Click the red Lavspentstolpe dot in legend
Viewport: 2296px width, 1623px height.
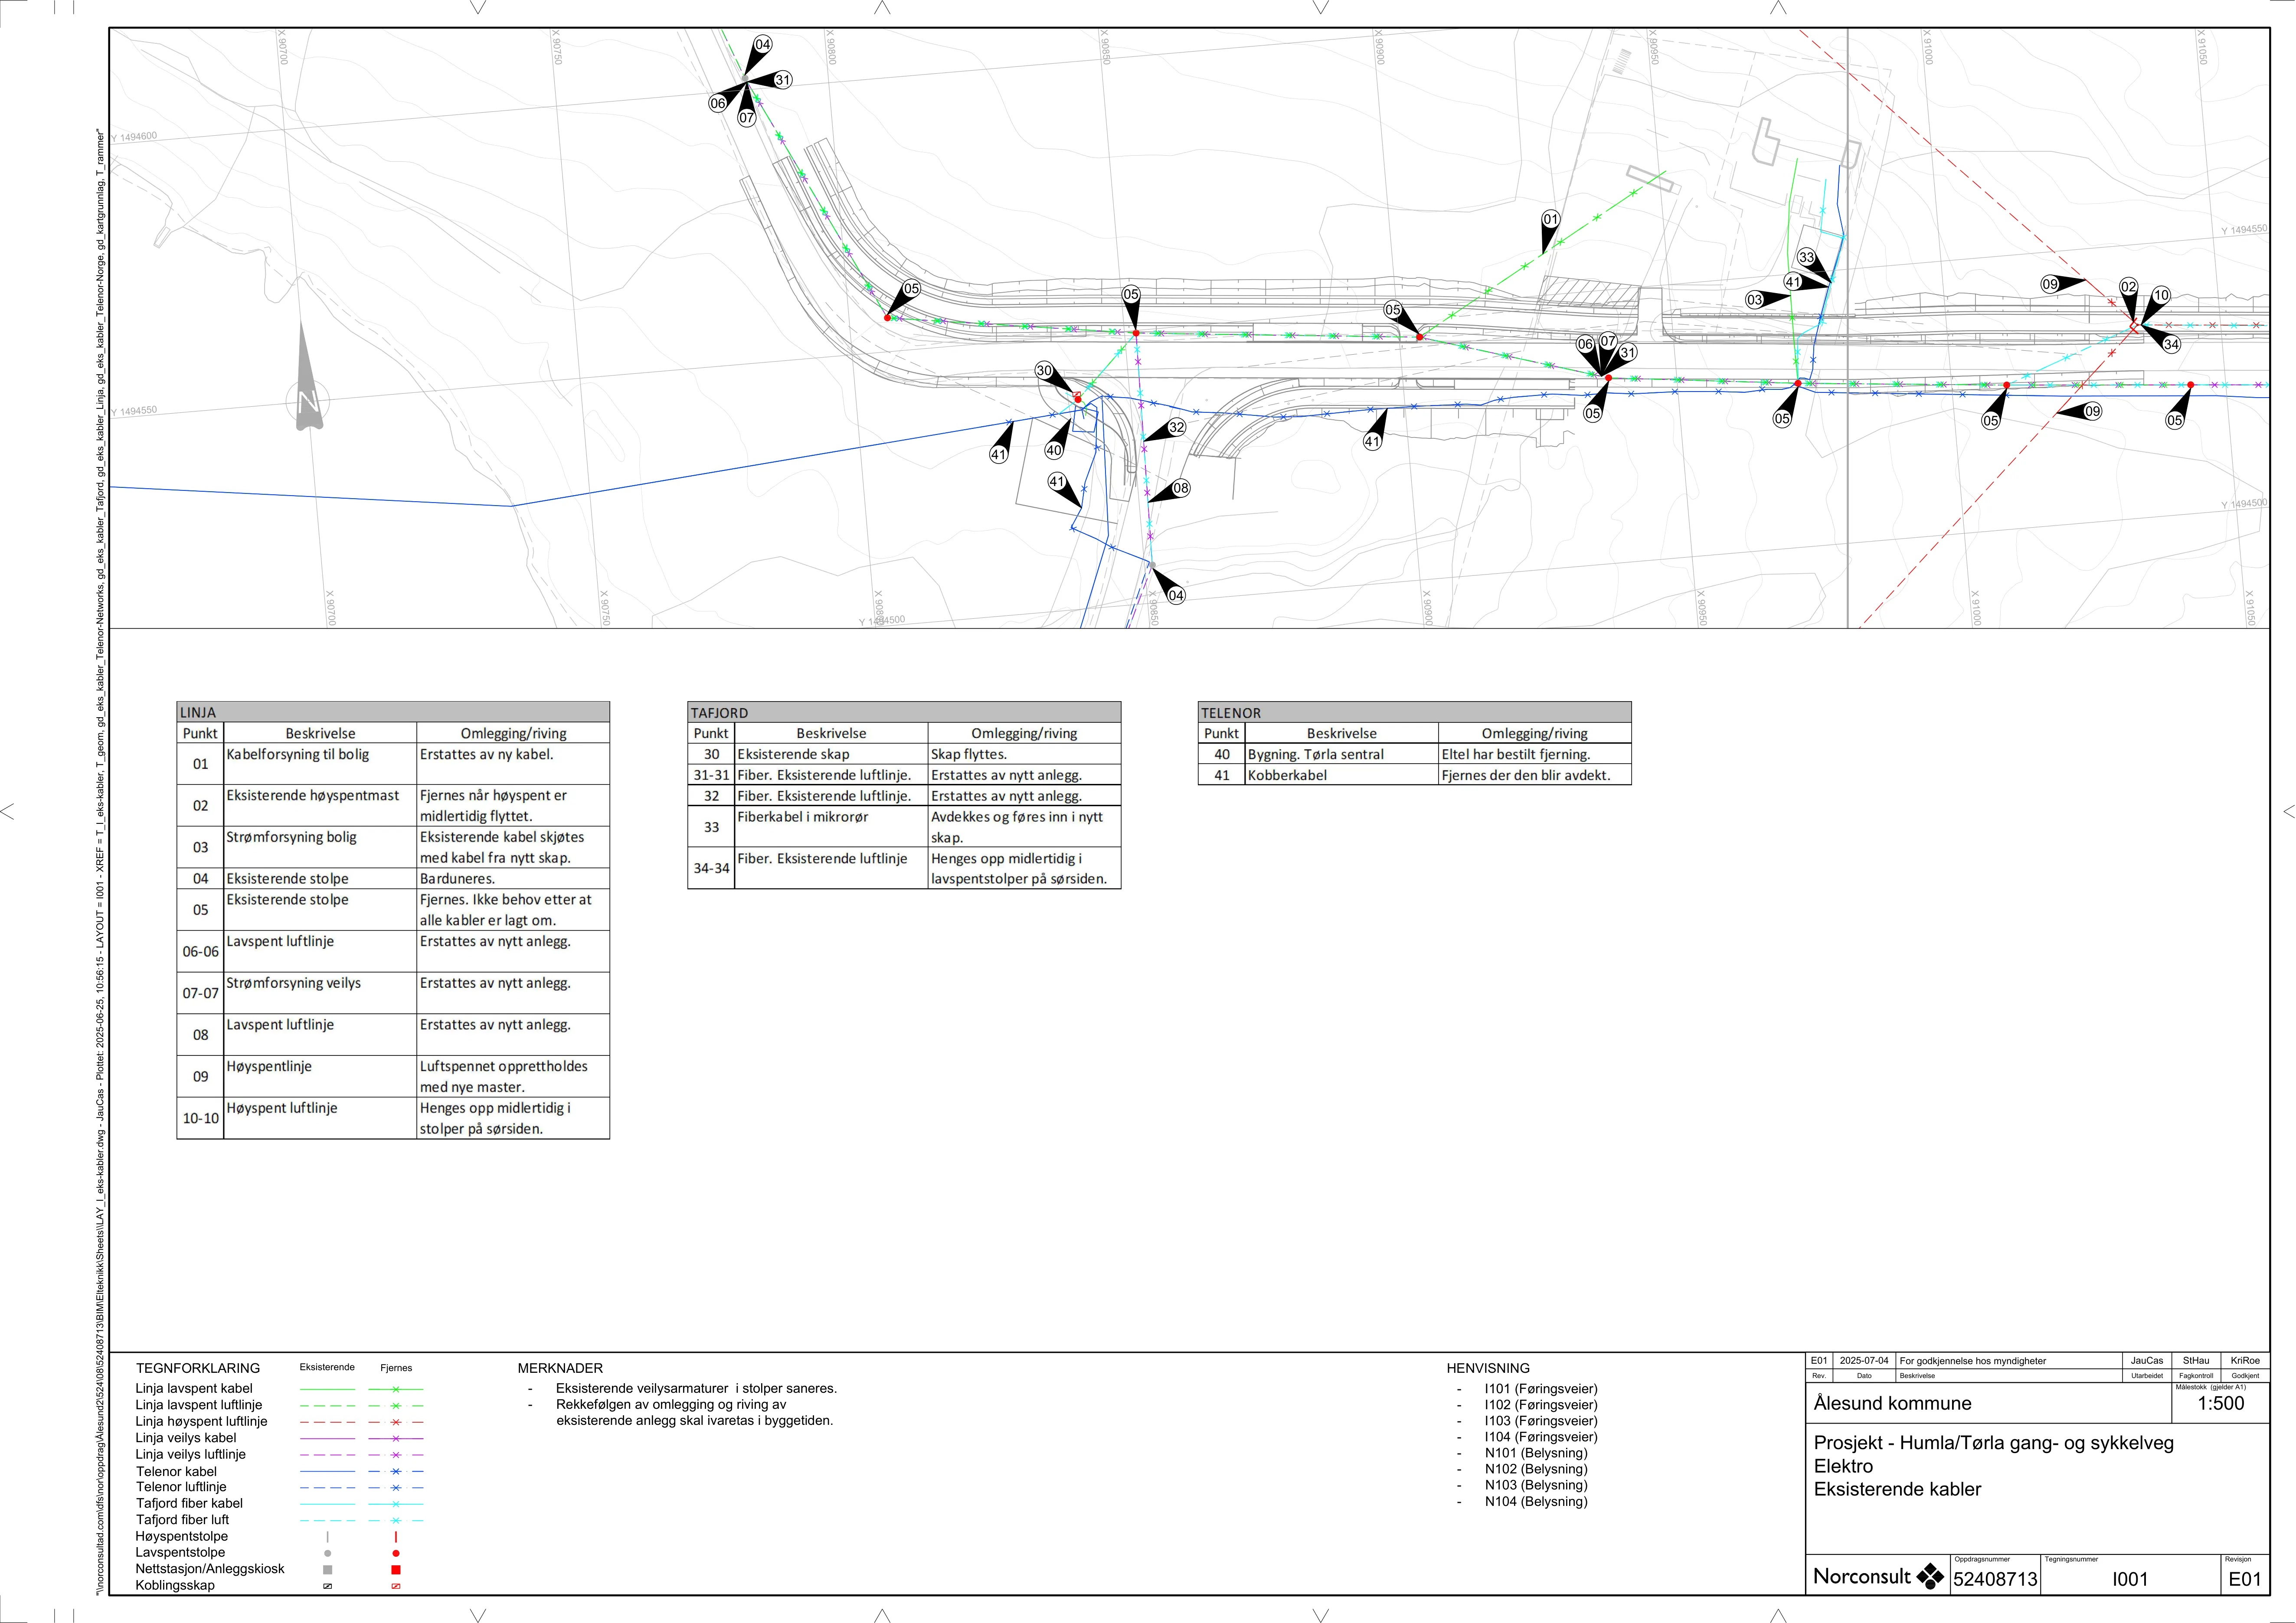pos(396,1553)
